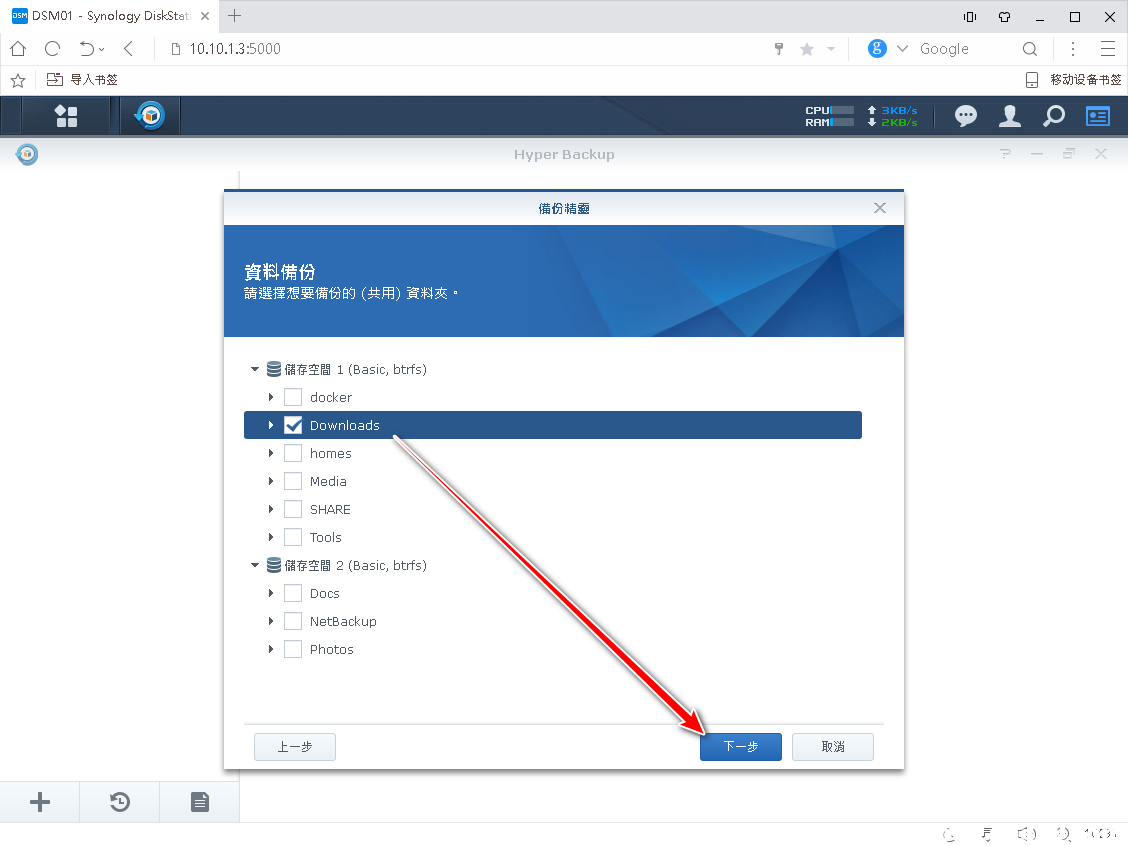Screen dimensions: 1128x846
Task: Check the docker folder checkbox
Action: point(293,397)
